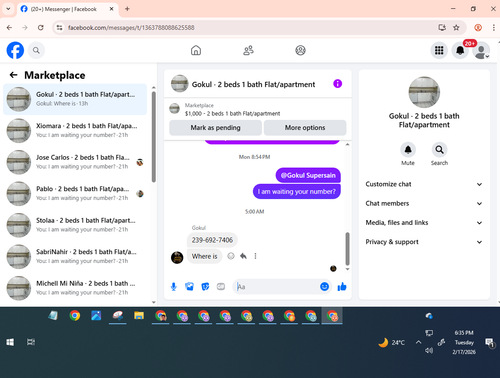Open the apps grid menu icon
Viewport: 500px width, 378px height.
coord(439,50)
